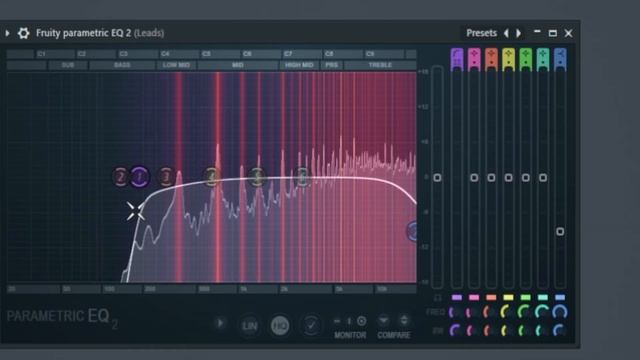
Task: Expand the plugin menu arrow beside the gear
Action: coord(7,33)
